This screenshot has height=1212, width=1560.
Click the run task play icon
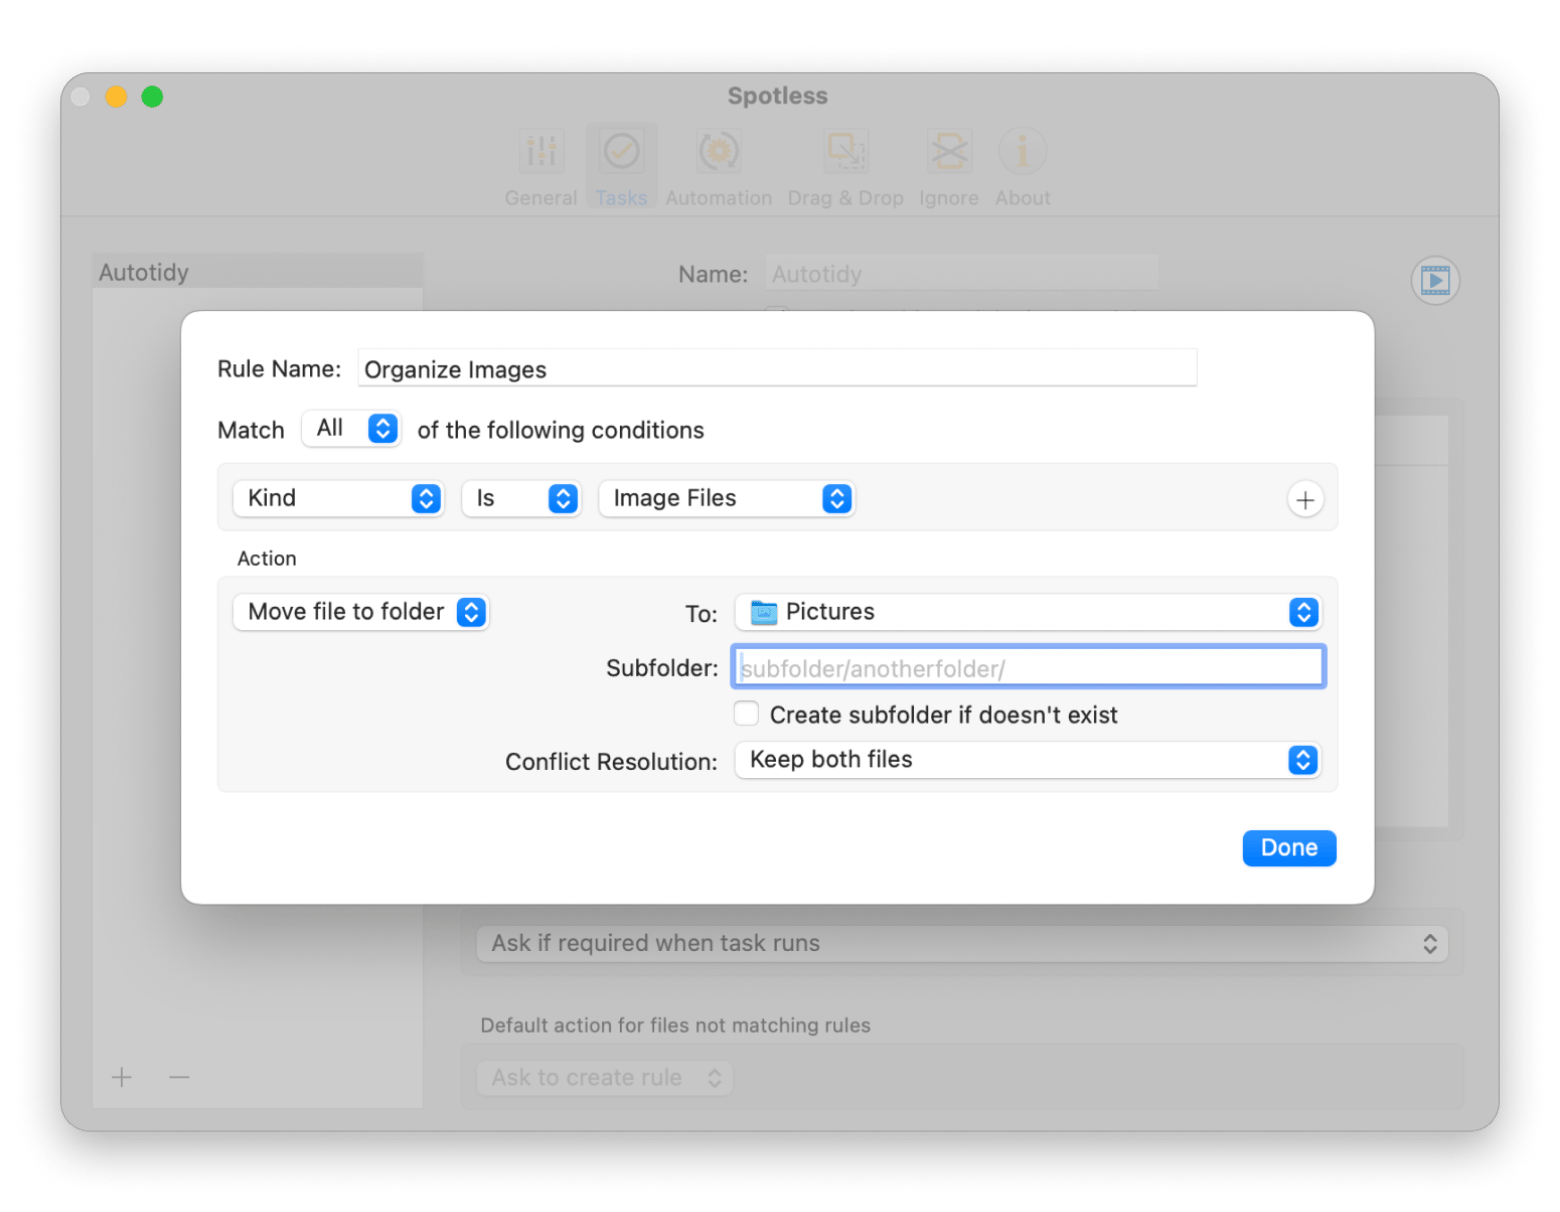(x=1435, y=281)
